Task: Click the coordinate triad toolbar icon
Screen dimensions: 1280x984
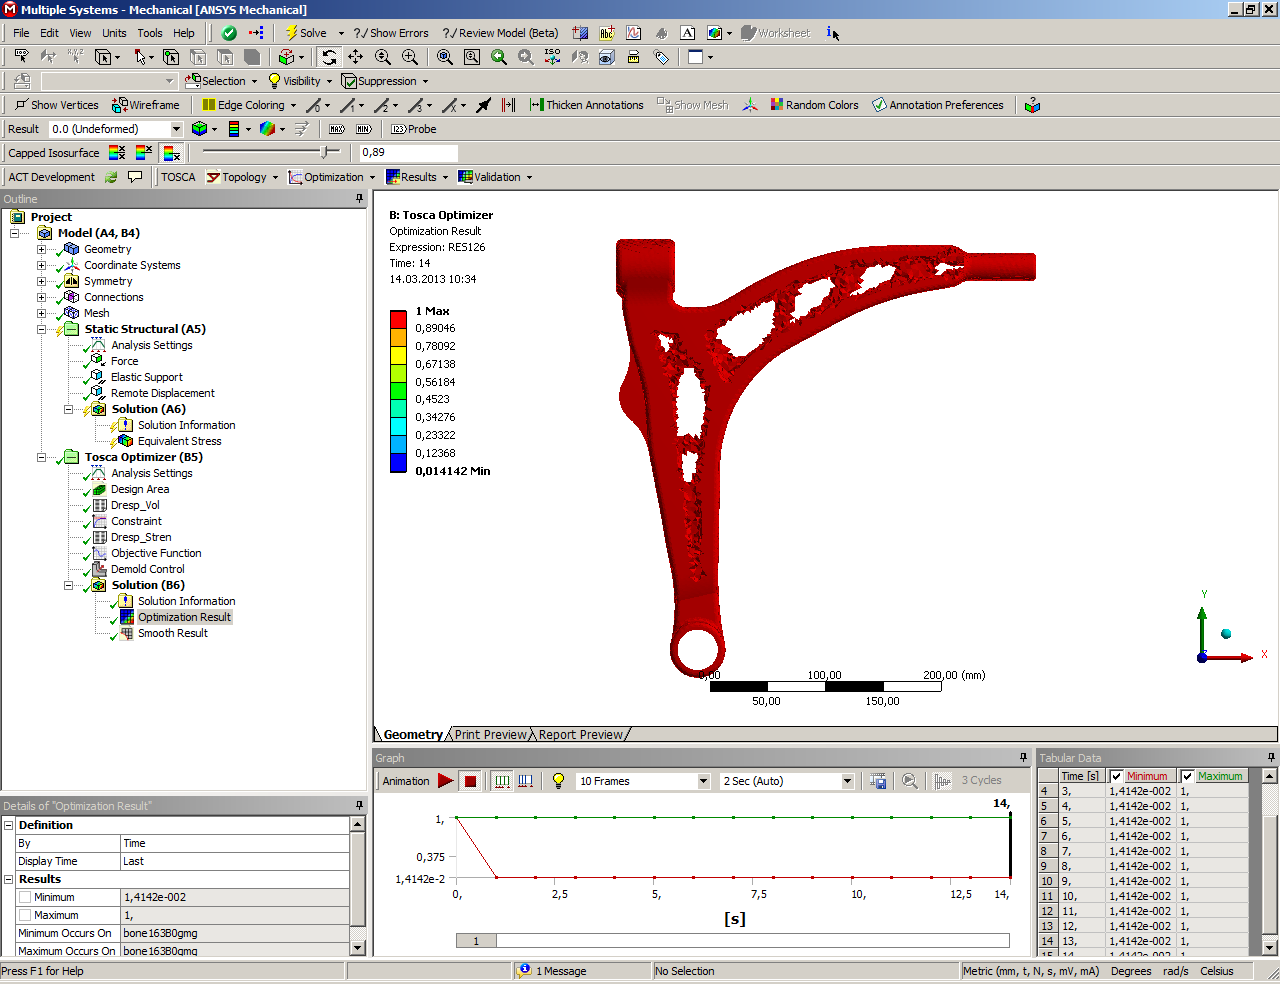Action: [x=750, y=105]
